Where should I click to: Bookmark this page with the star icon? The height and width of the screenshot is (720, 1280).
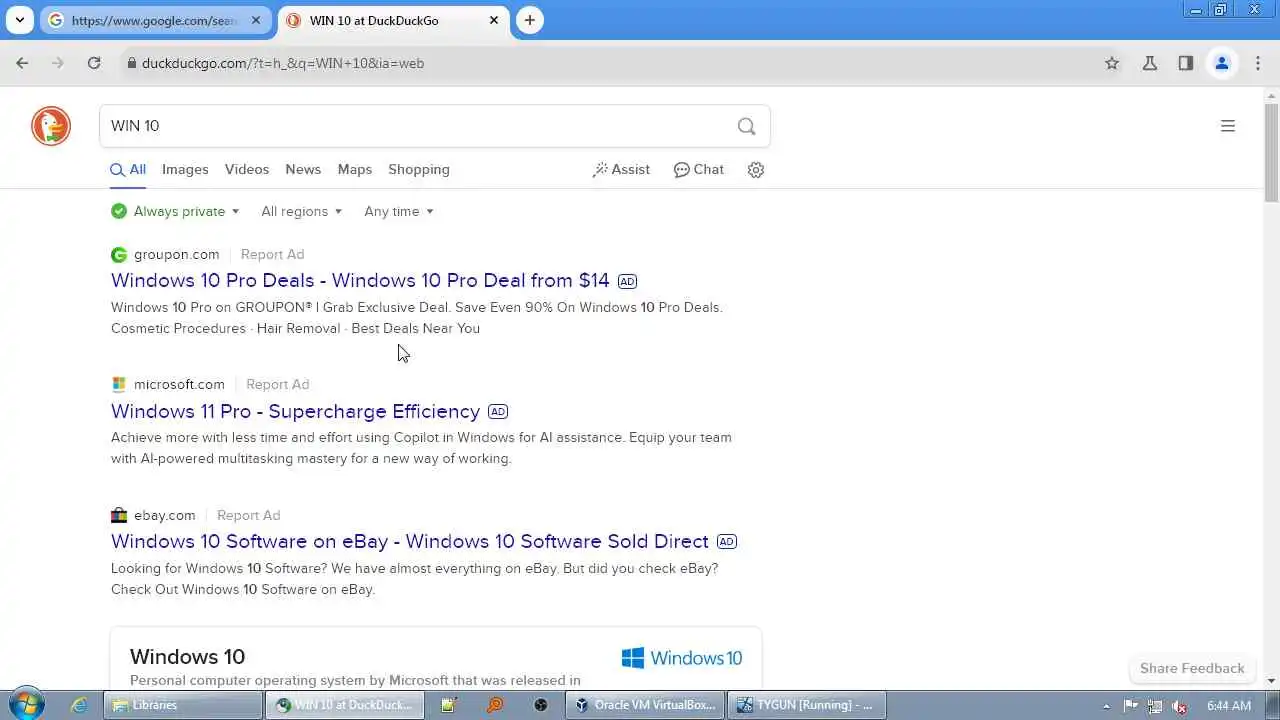tap(1112, 63)
